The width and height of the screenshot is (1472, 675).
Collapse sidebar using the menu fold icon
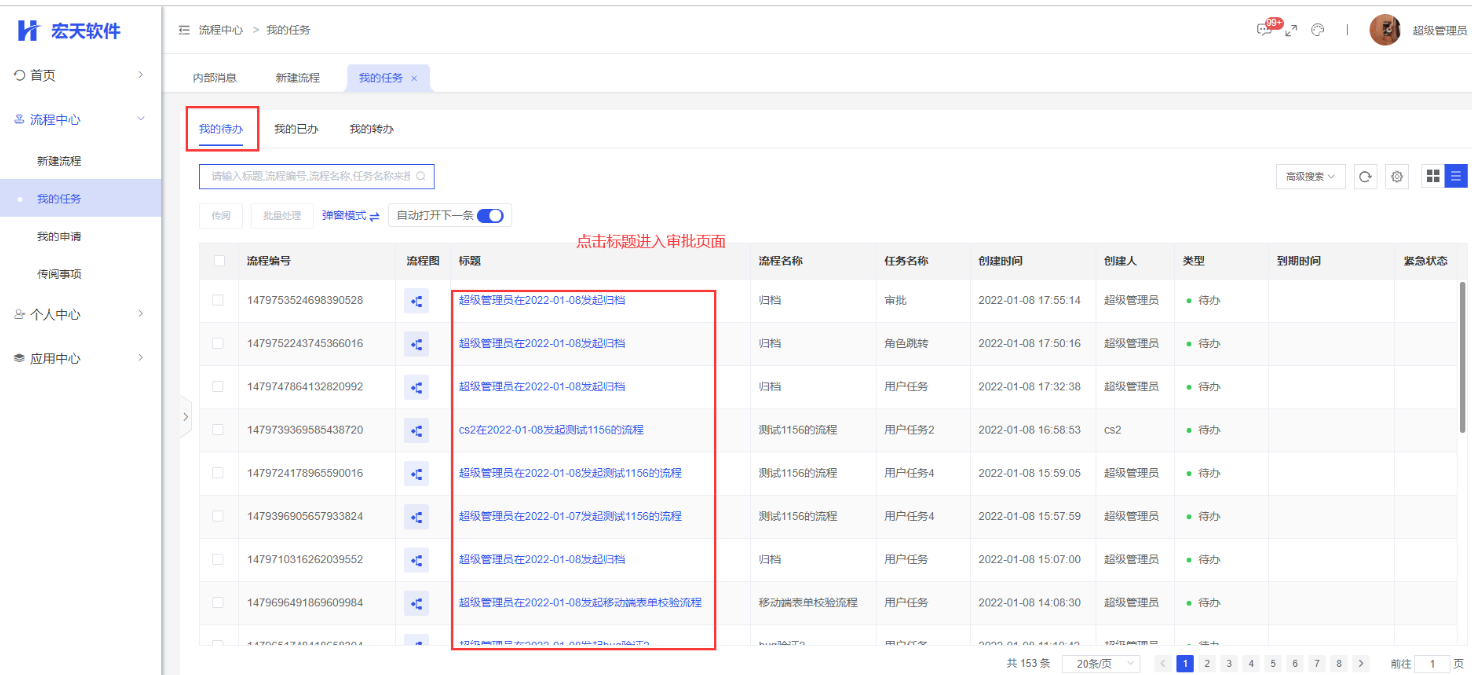click(184, 30)
